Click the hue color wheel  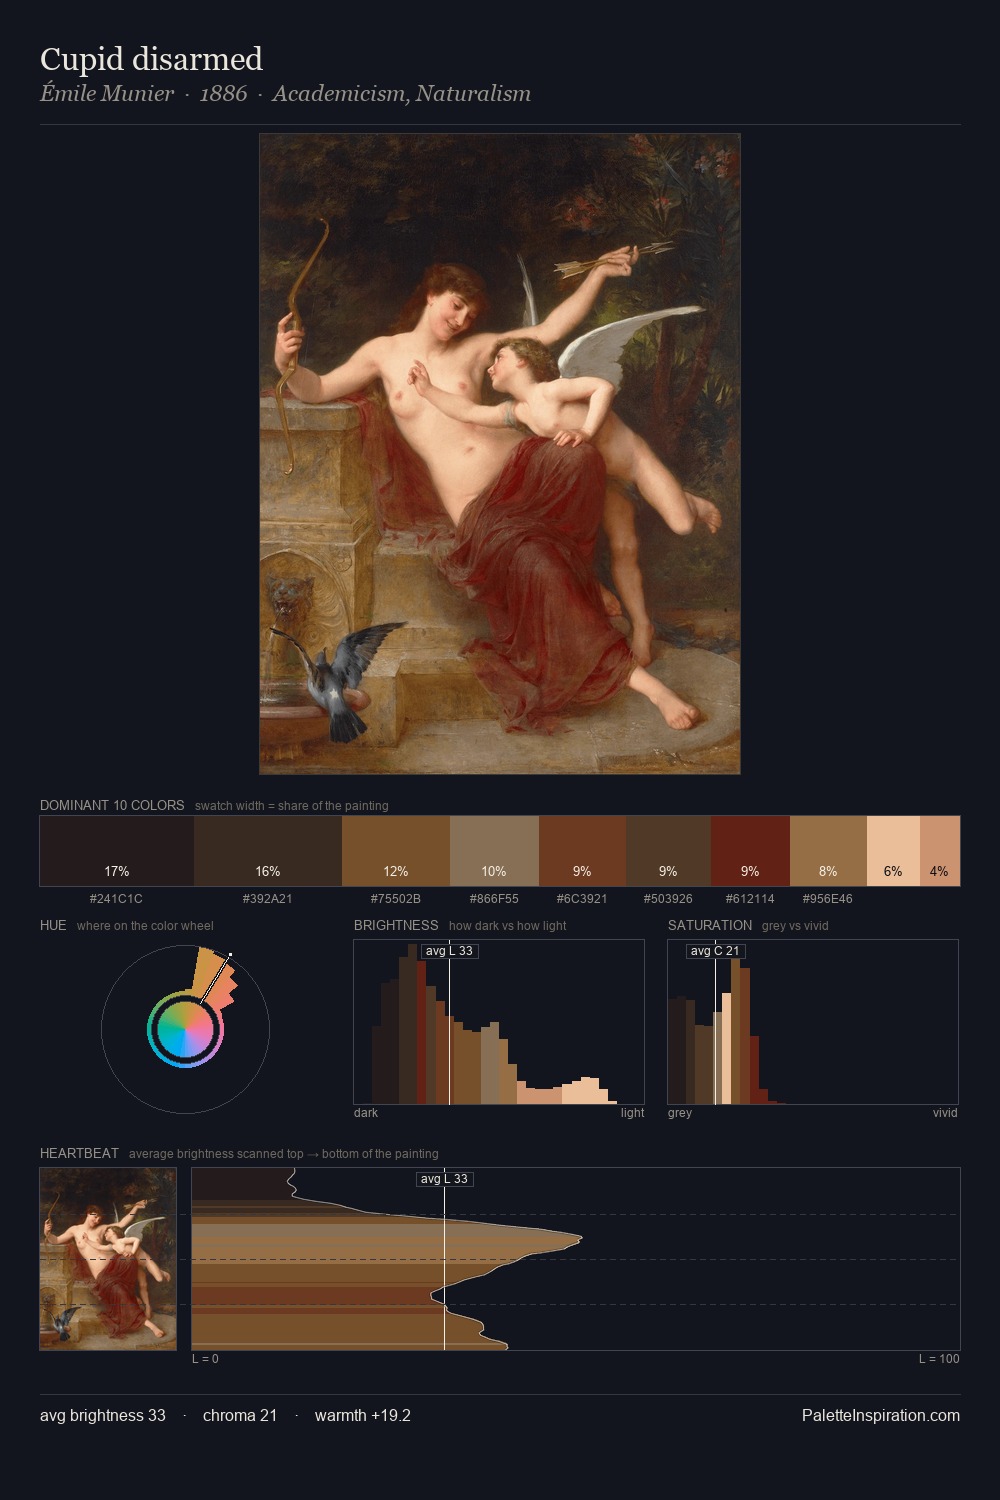click(x=185, y=1029)
